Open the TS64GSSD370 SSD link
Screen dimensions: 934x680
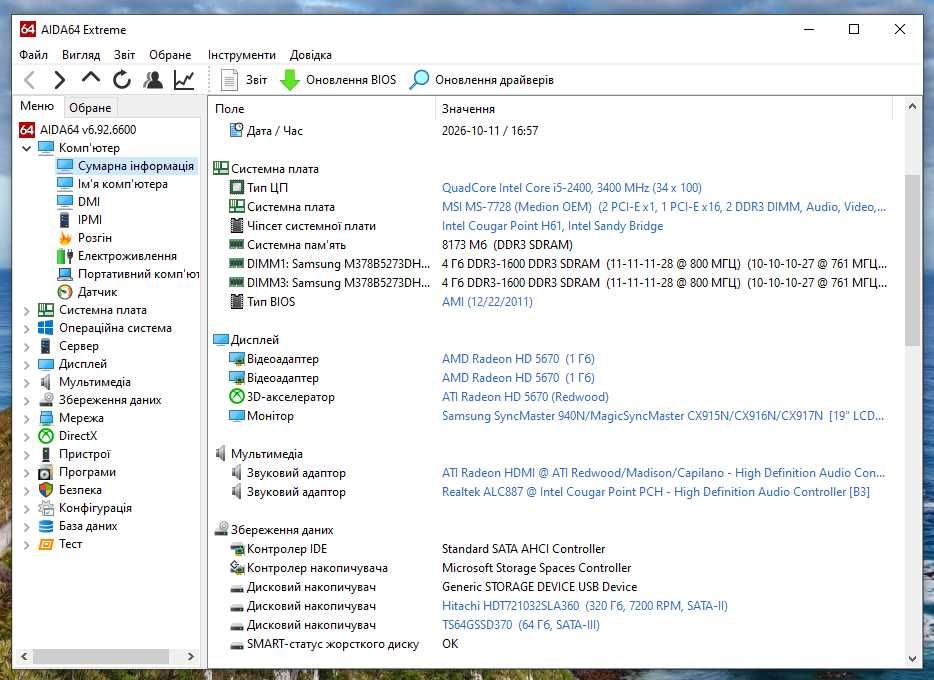click(521, 625)
